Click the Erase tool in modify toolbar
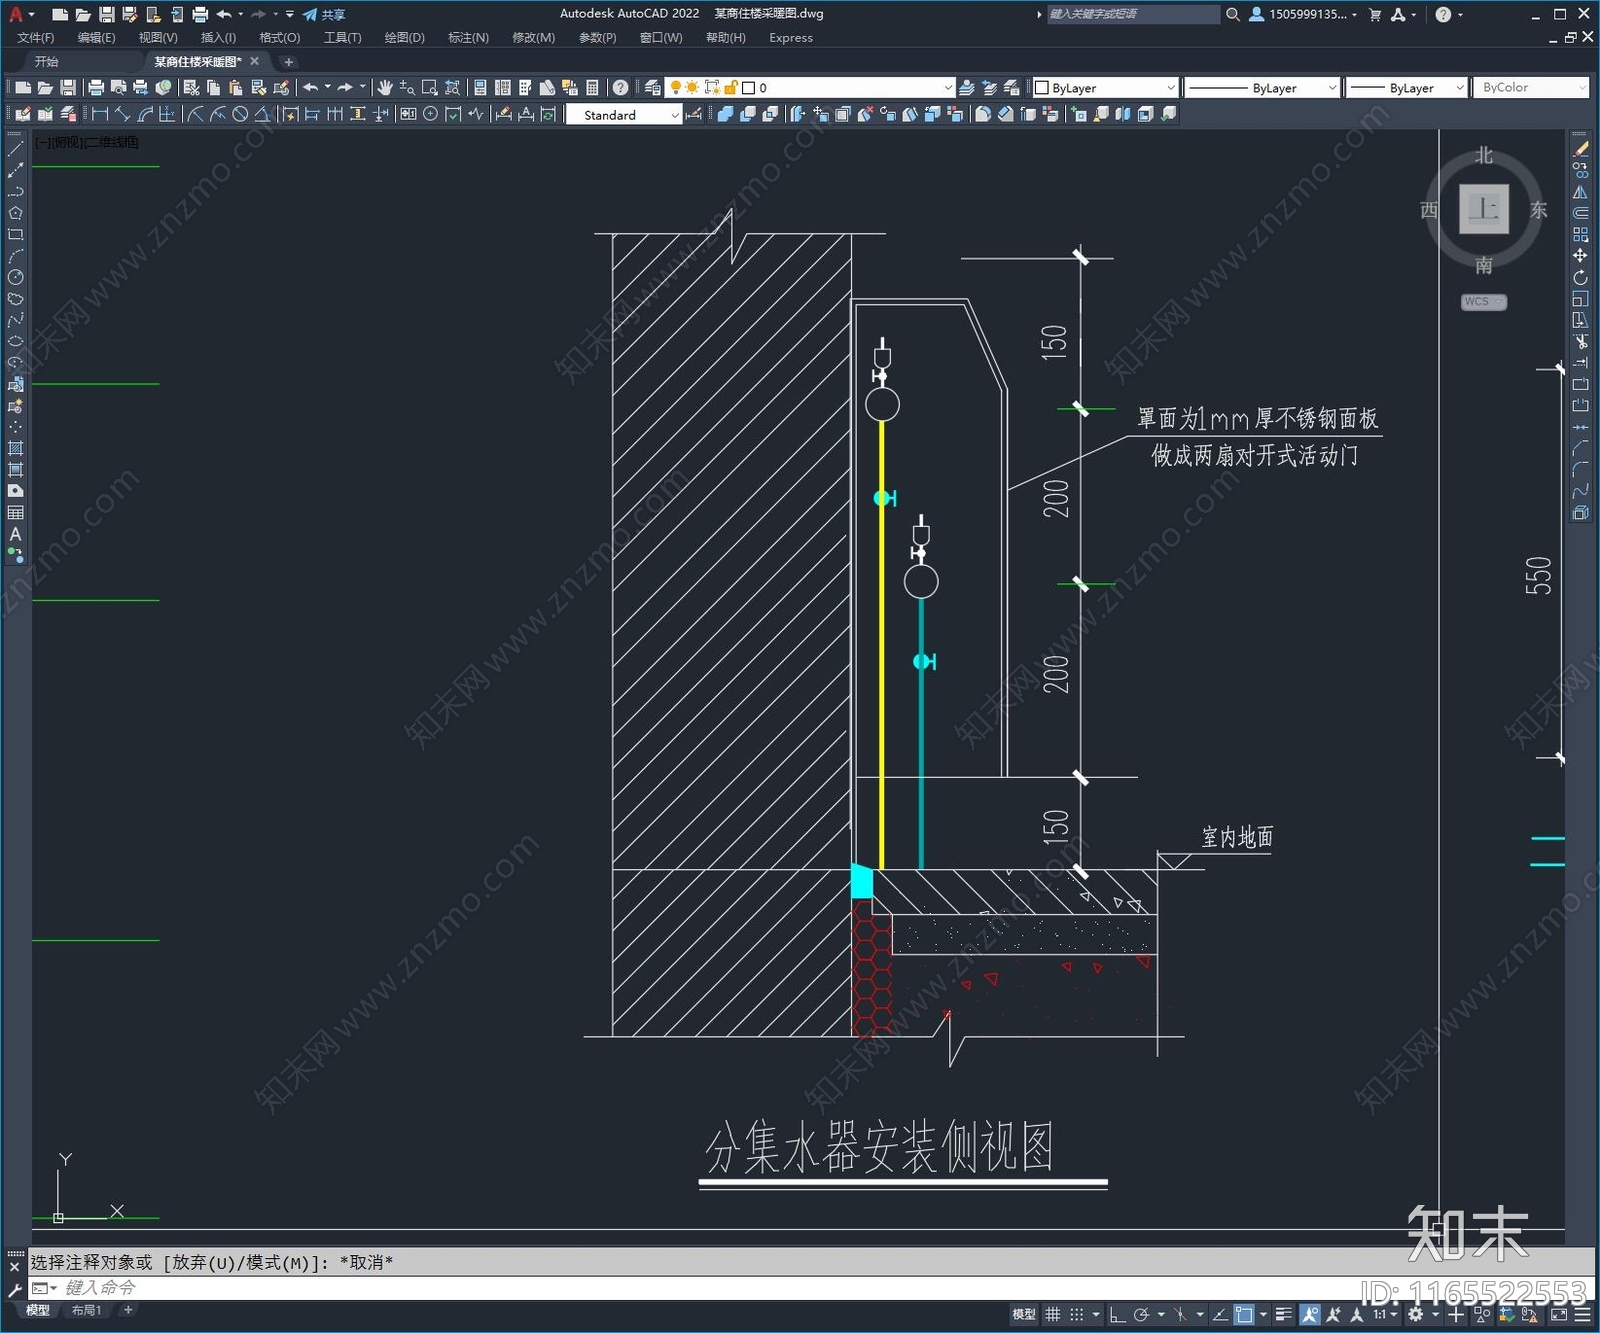1600x1333 pixels. 1581,149
